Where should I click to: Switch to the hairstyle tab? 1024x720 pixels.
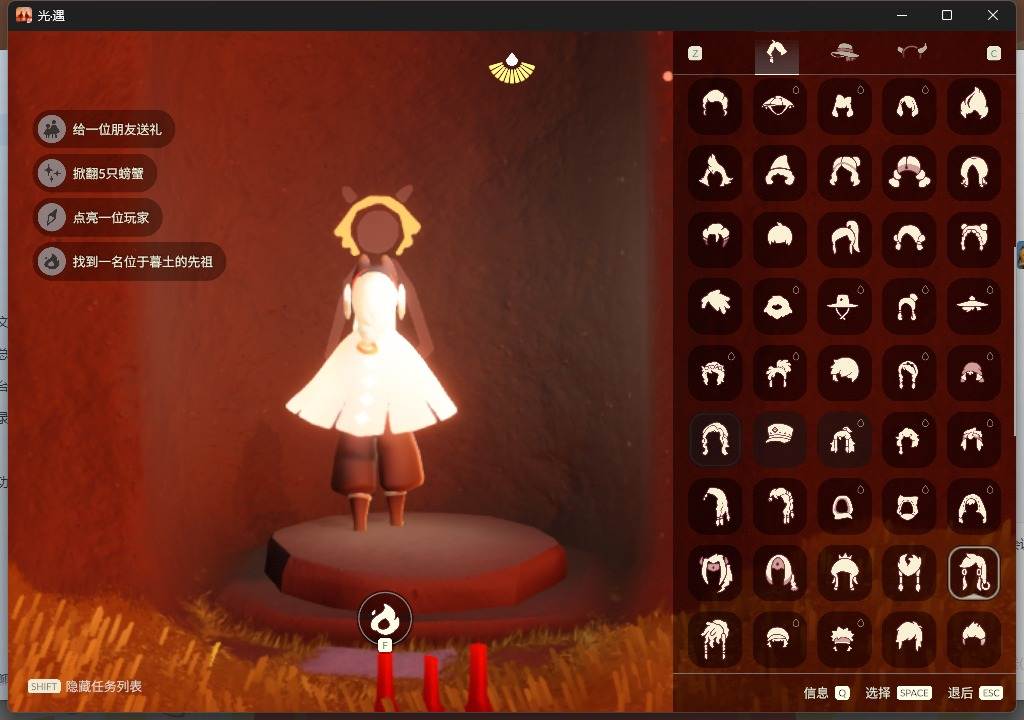[776, 53]
